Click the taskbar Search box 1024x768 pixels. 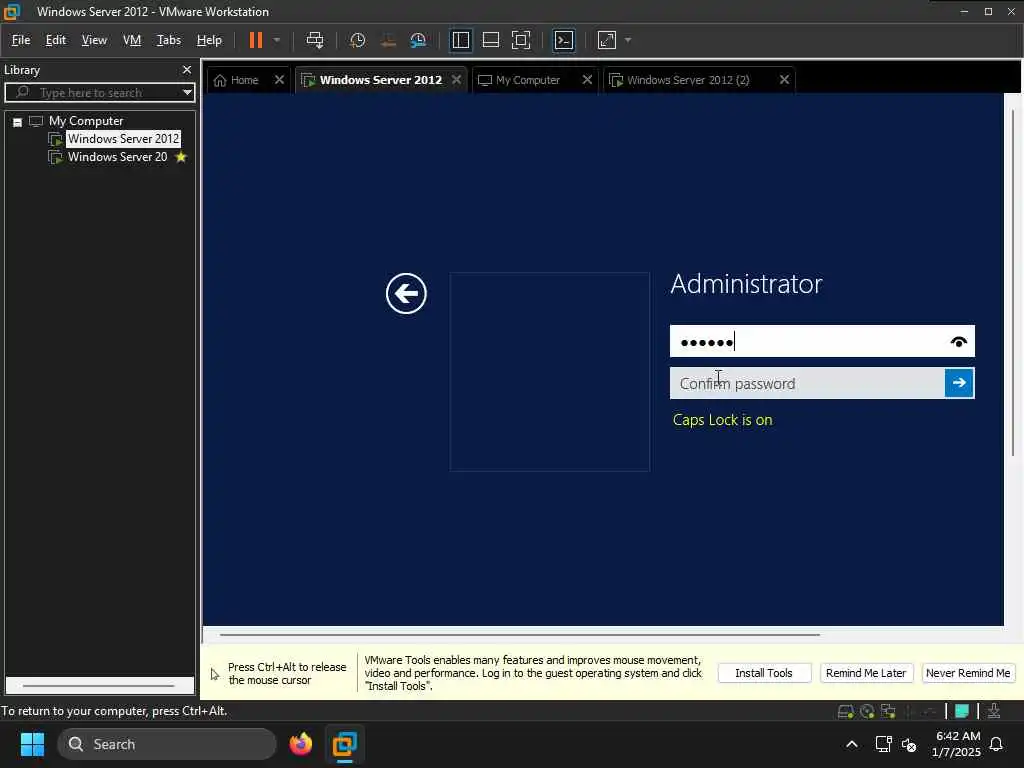coord(167,744)
